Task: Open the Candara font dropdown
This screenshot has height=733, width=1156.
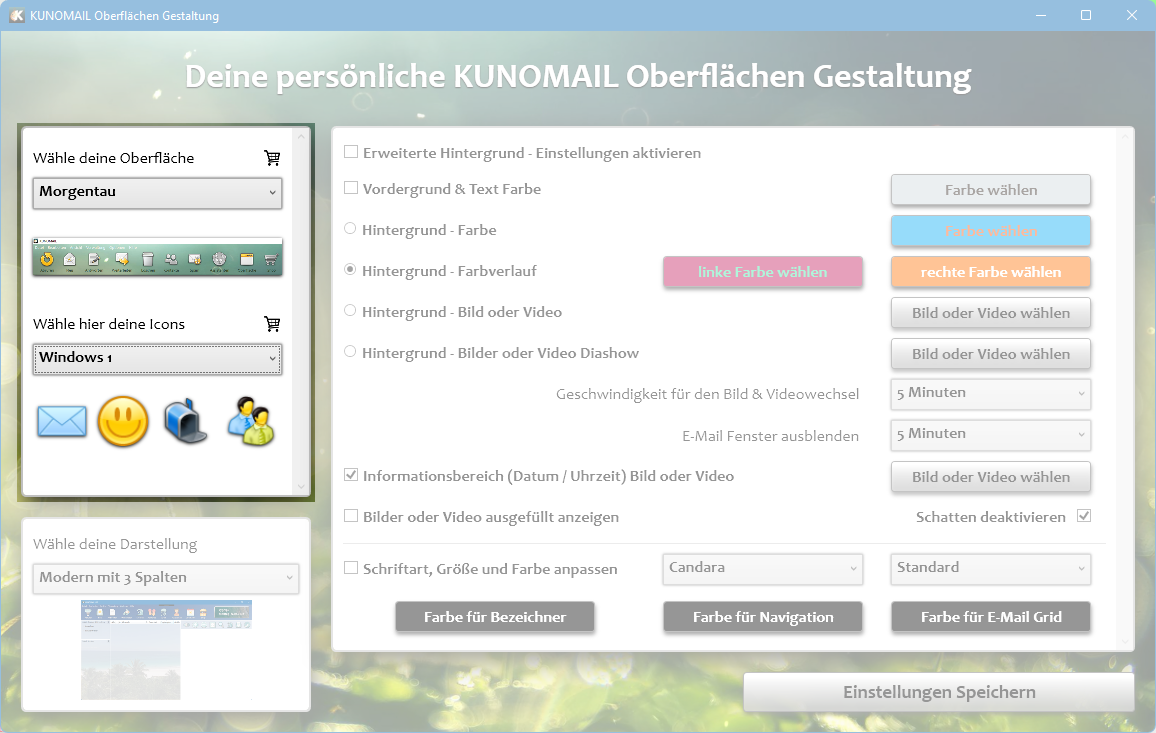Action: coord(762,569)
